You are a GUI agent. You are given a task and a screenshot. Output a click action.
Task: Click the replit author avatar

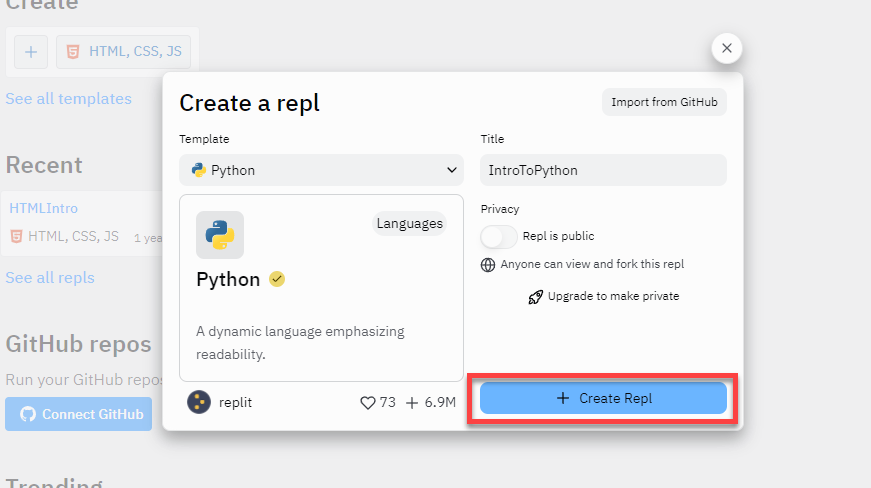[199, 402]
